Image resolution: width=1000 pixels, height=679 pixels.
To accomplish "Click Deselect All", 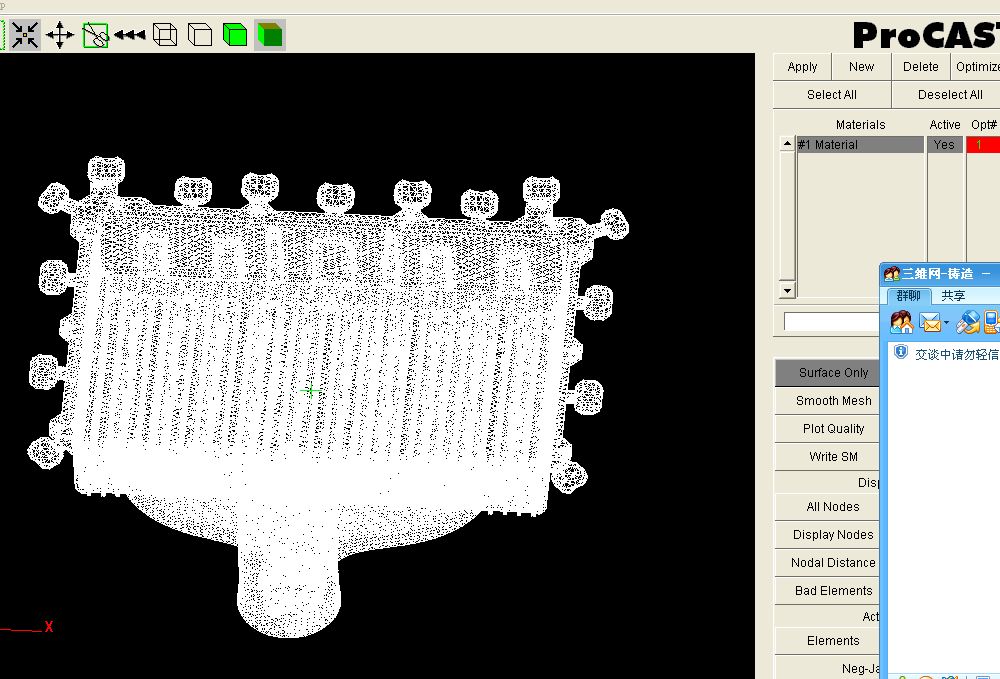I will [946, 95].
